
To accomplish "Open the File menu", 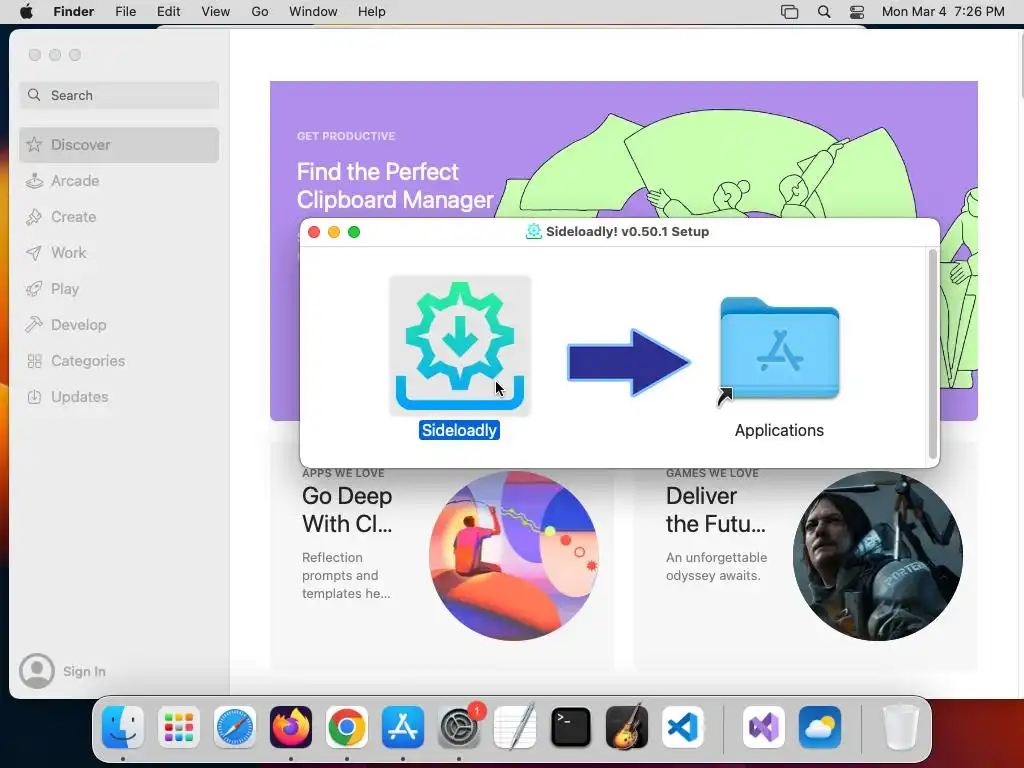I will 125,12.
